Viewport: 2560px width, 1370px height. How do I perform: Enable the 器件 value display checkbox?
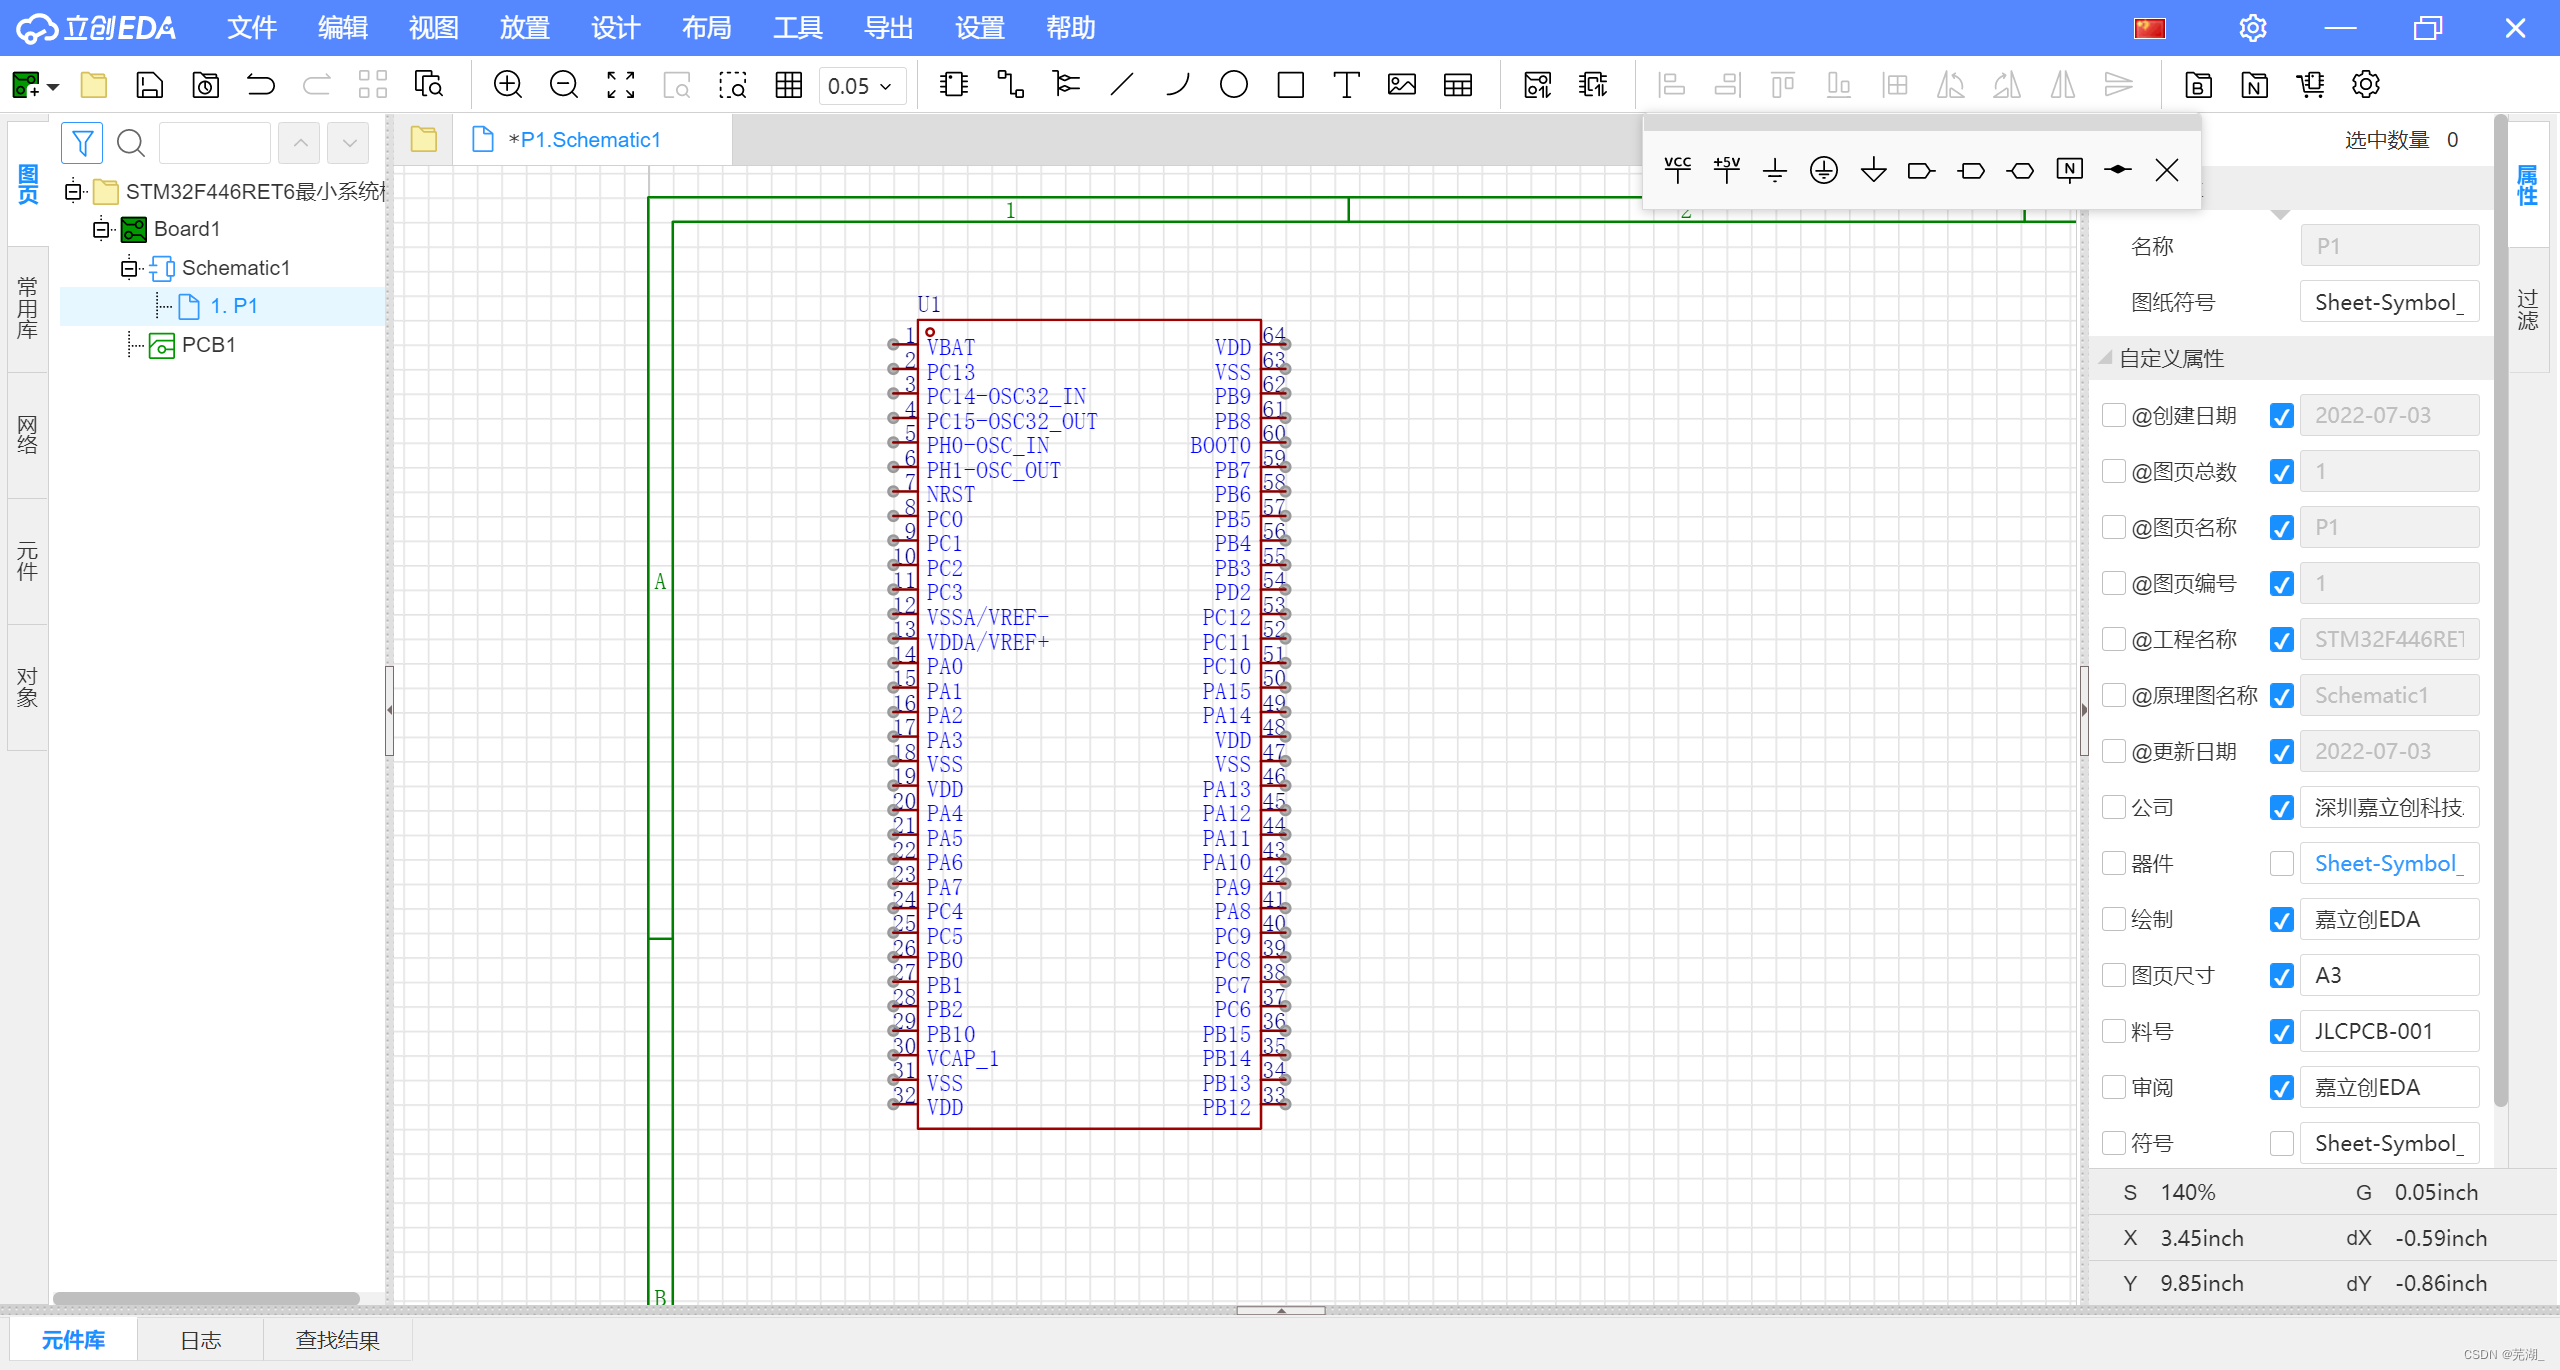click(x=2281, y=863)
